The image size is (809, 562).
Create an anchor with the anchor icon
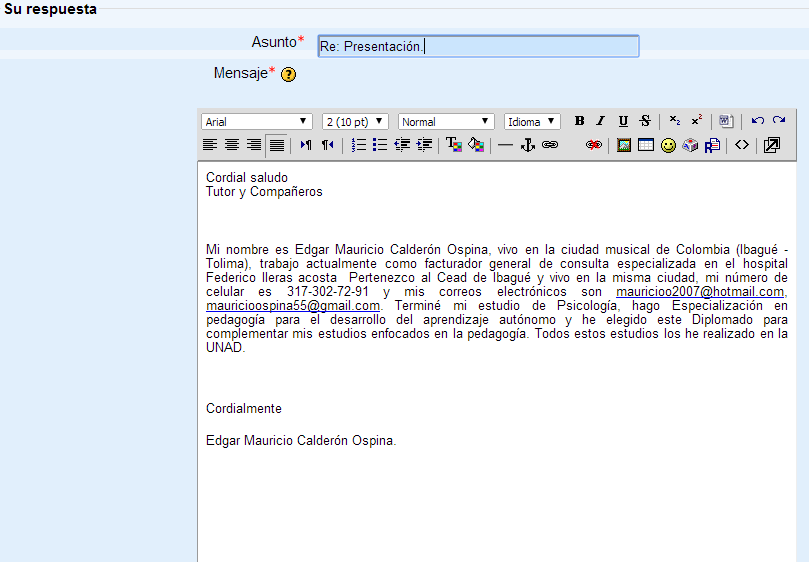[529, 145]
